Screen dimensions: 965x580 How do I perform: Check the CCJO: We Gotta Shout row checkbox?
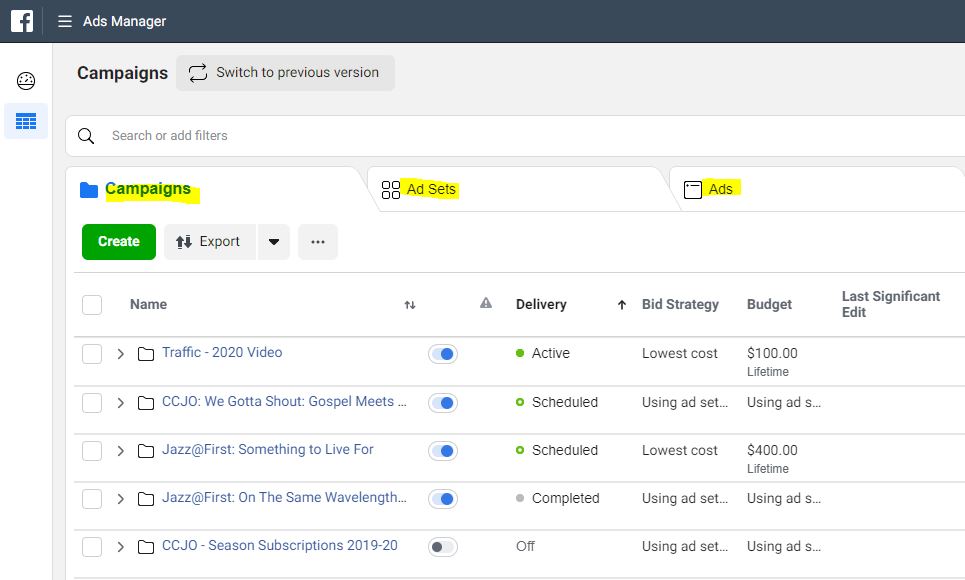[x=92, y=403]
